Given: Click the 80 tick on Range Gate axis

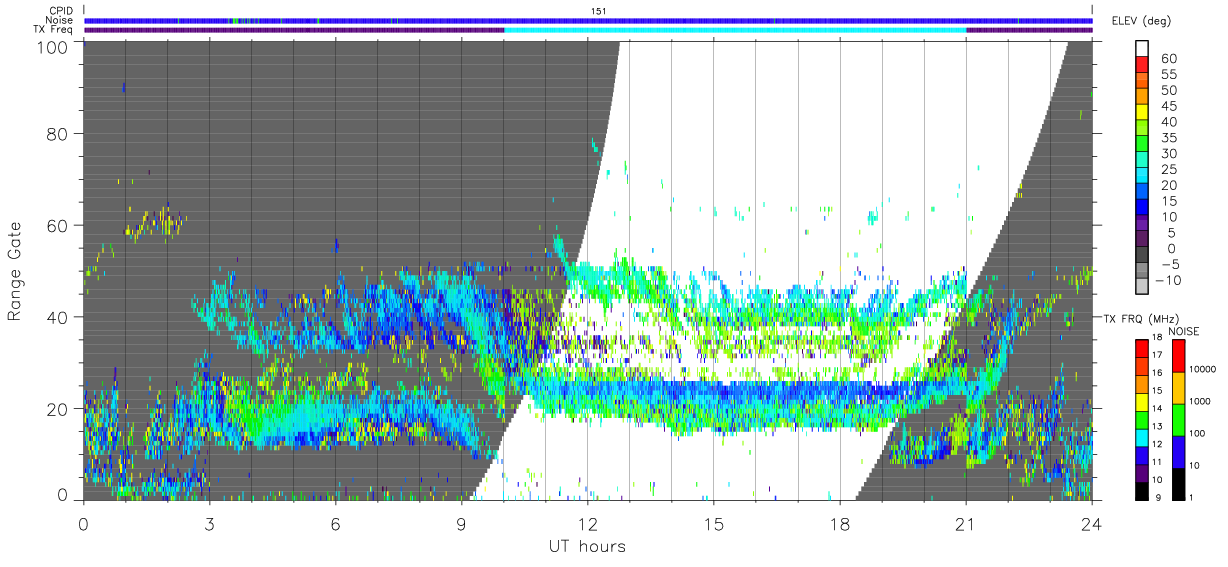Looking at the screenshot, I should pyautogui.click(x=58, y=133).
